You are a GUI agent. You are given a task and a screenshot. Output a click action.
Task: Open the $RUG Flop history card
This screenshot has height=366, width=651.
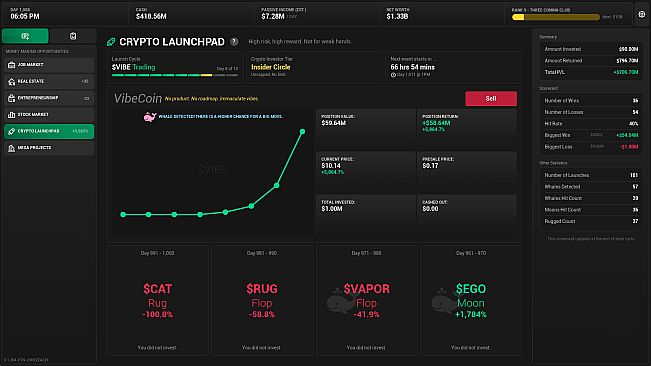[x=262, y=300]
